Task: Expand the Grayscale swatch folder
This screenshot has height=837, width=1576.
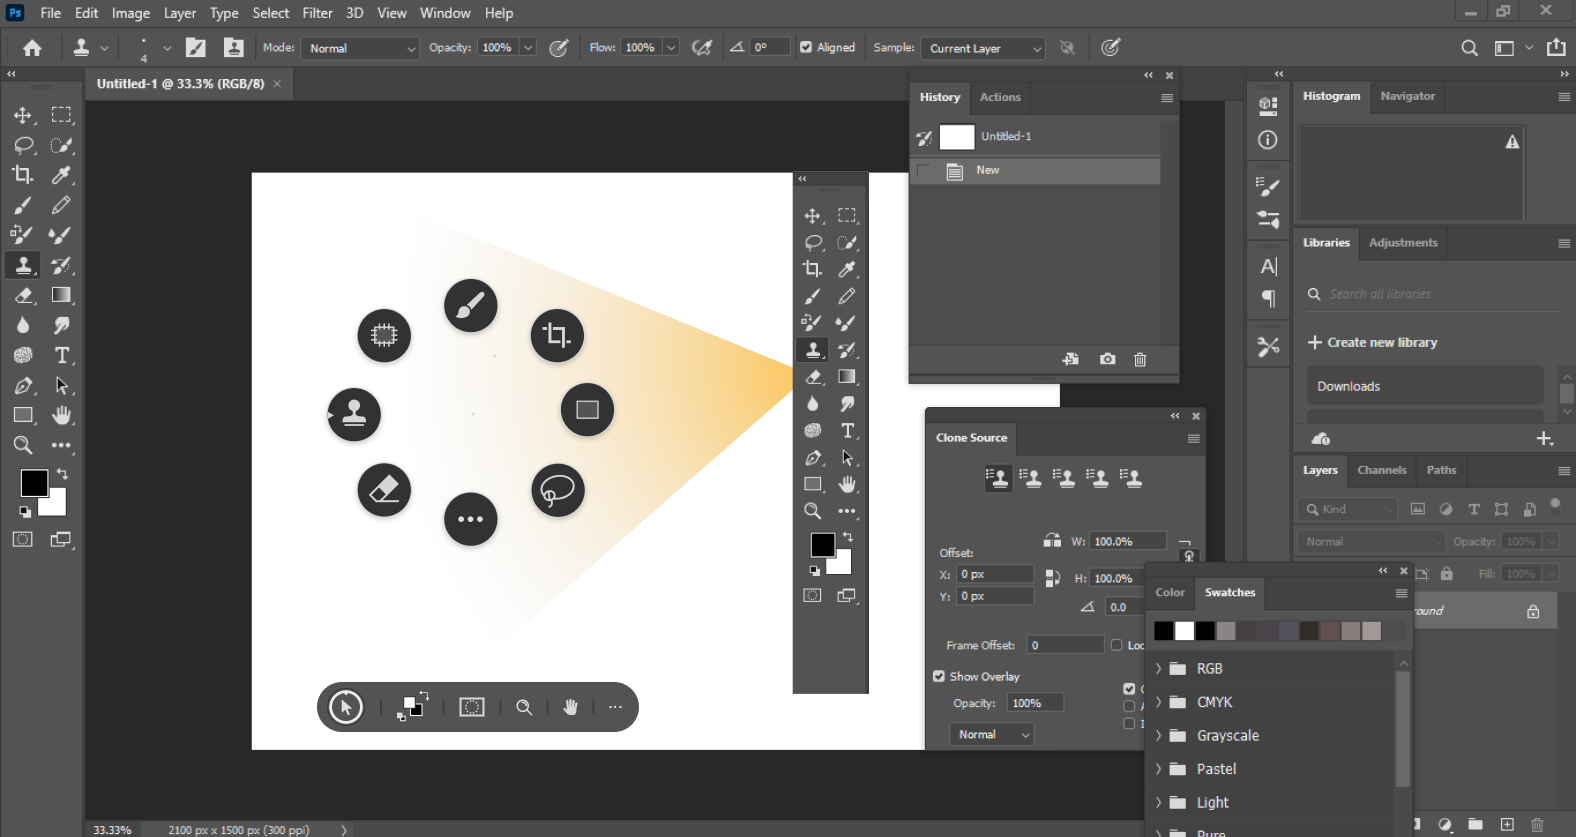Action: point(1159,735)
